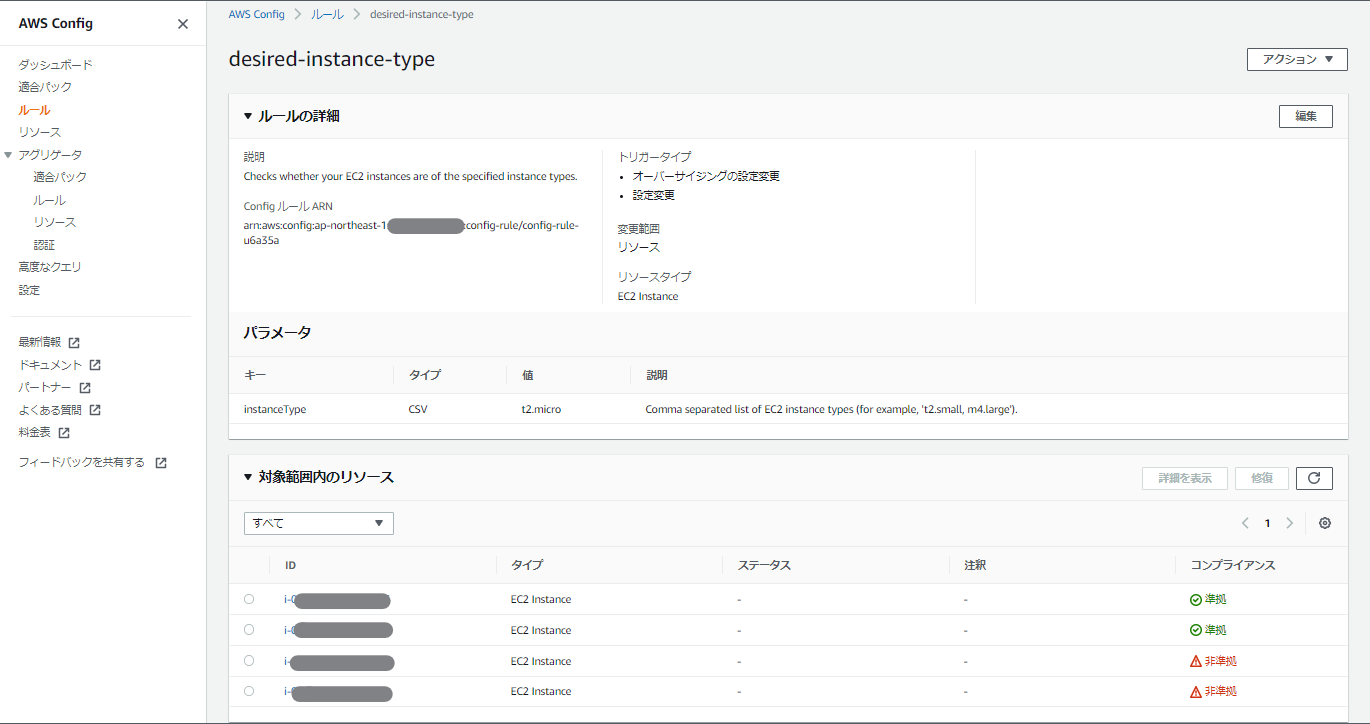Click page number 1 in pagination
The height and width of the screenshot is (724, 1370).
[x=1267, y=522]
